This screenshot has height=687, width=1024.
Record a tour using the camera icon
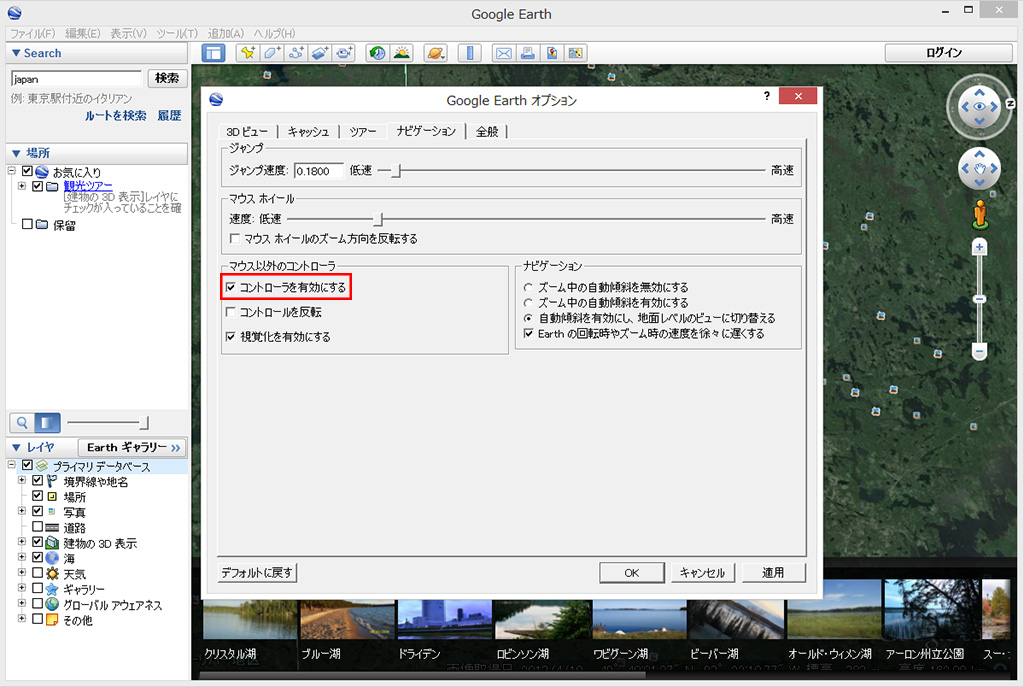[344, 53]
